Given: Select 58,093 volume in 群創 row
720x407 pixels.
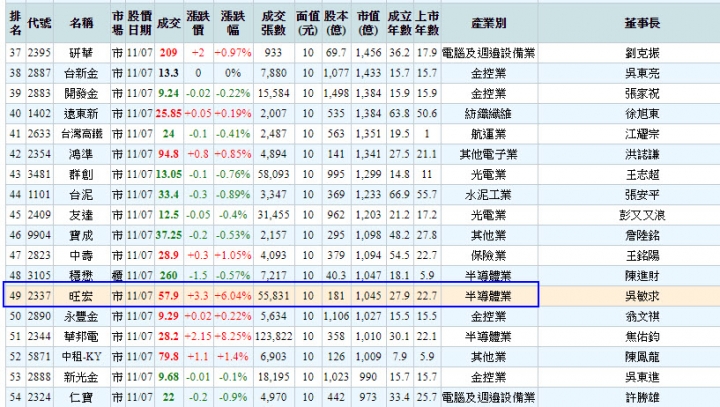Looking at the screenshot, I should pyautogui.click(x=273, y=174).
